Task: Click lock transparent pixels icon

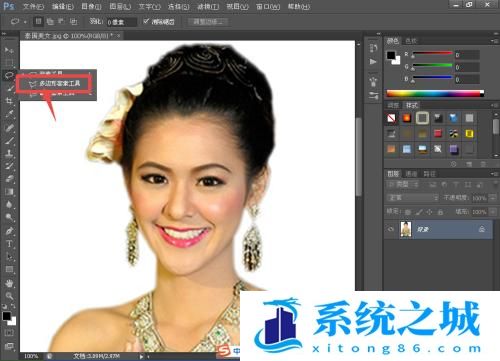Action: [408, 212]
